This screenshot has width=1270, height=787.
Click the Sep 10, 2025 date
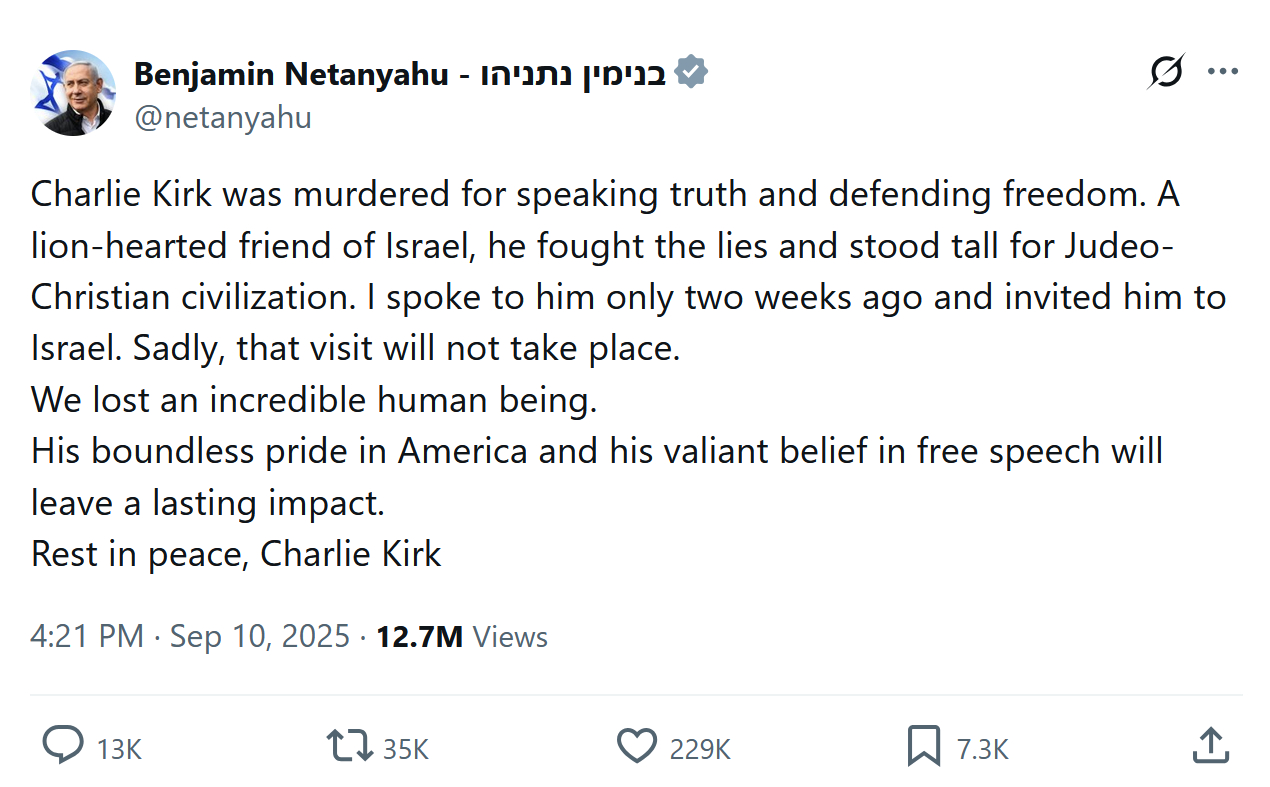click(x=260, y=637)
